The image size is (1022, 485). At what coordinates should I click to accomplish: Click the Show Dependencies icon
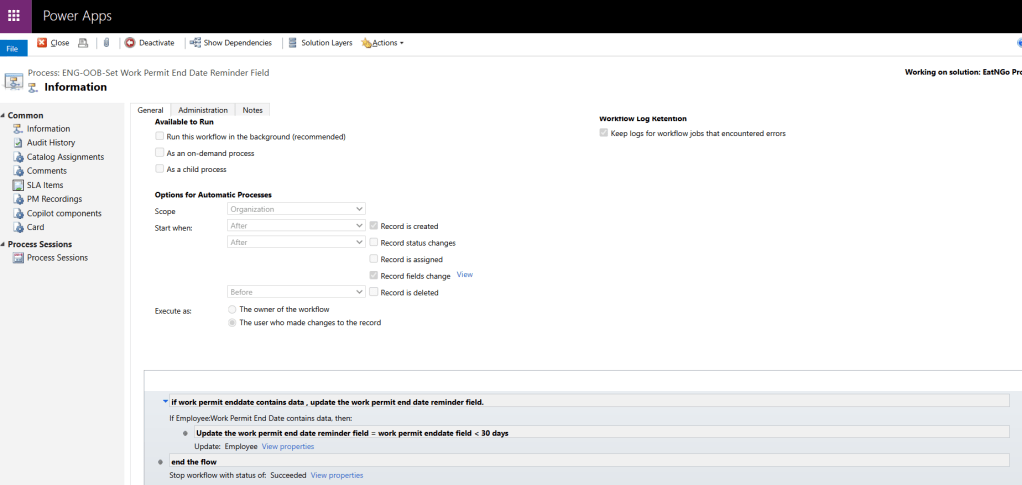point(195,43)
